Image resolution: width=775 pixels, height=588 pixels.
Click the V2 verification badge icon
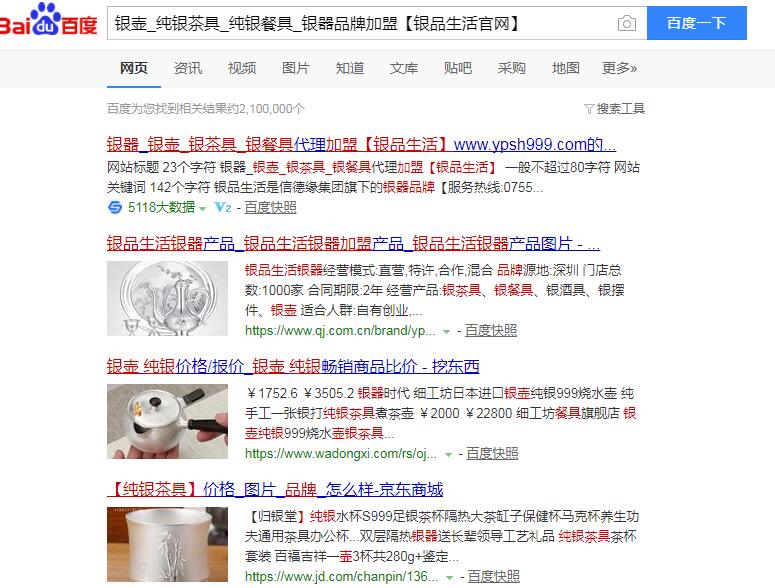point(223,208)
